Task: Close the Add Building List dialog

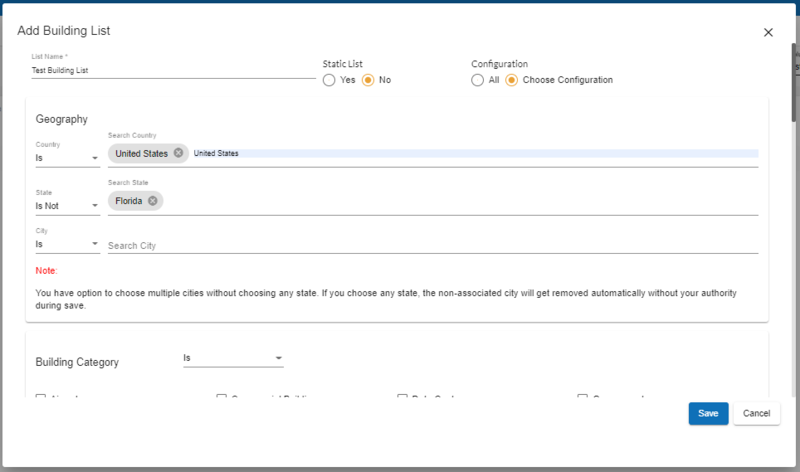Action: [768, 32]
